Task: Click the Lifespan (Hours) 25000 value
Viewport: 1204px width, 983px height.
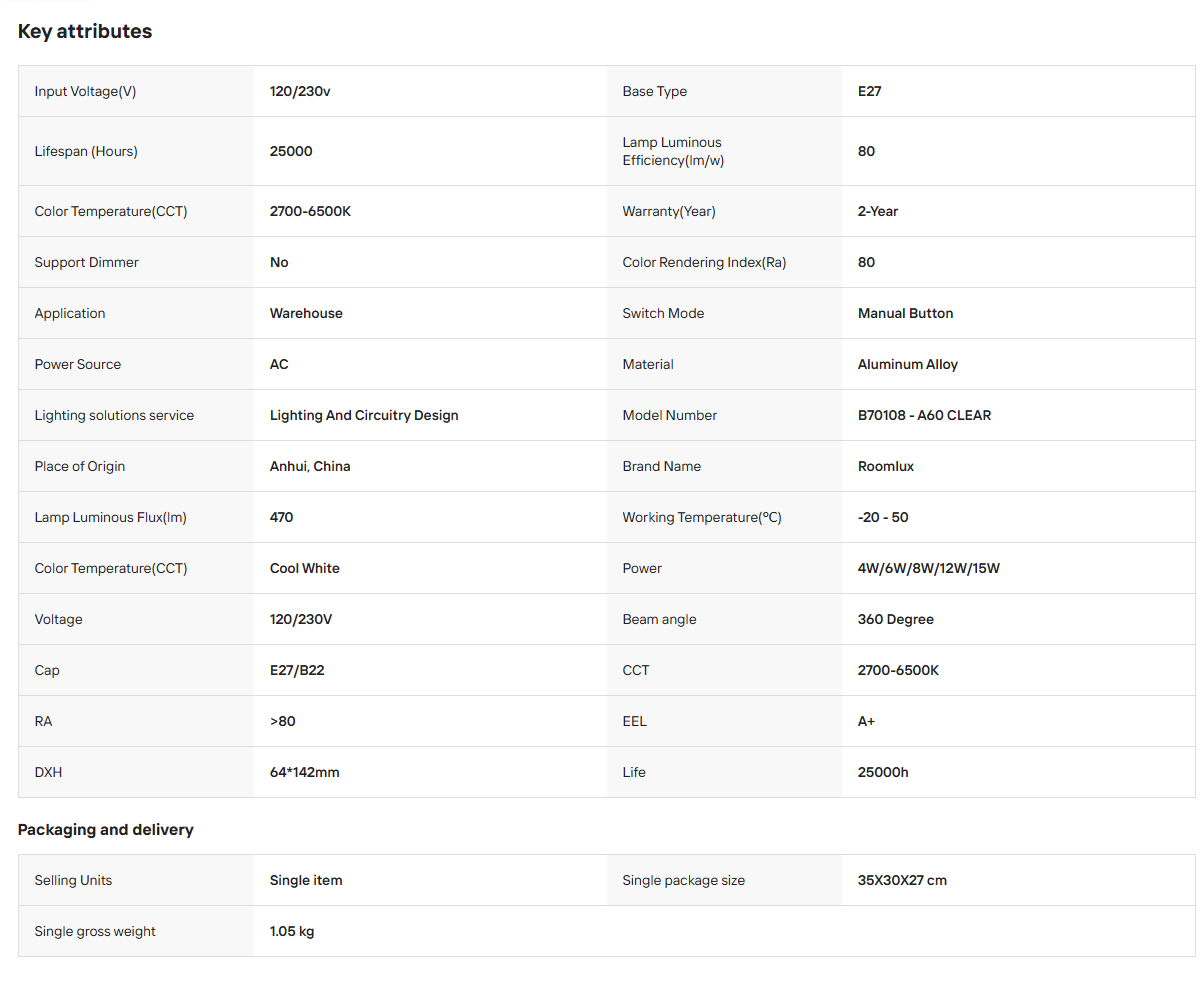Action: point(291,151)
